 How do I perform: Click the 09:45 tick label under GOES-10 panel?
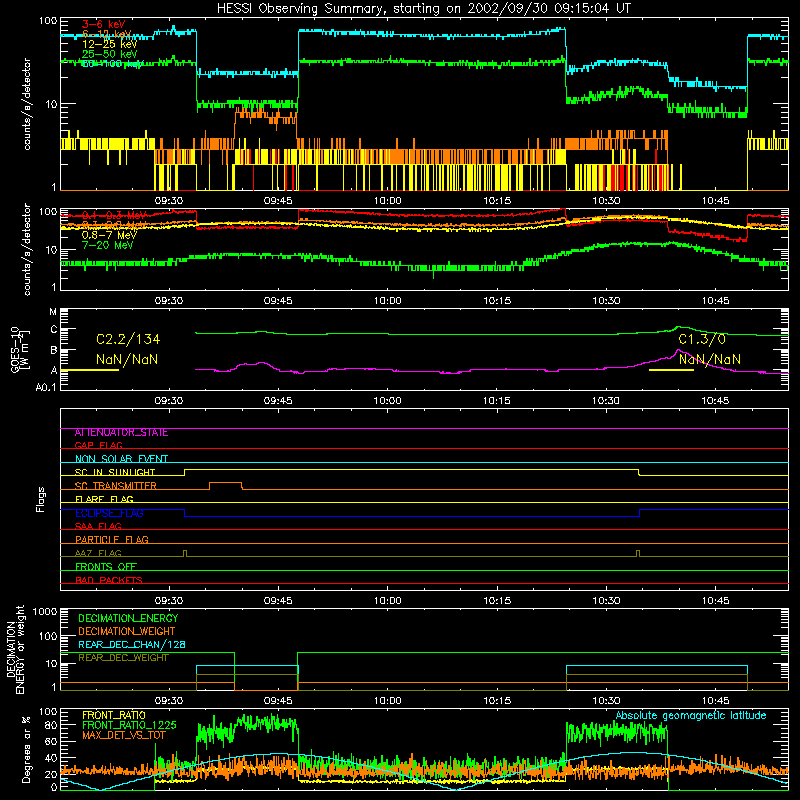point(278,401)
